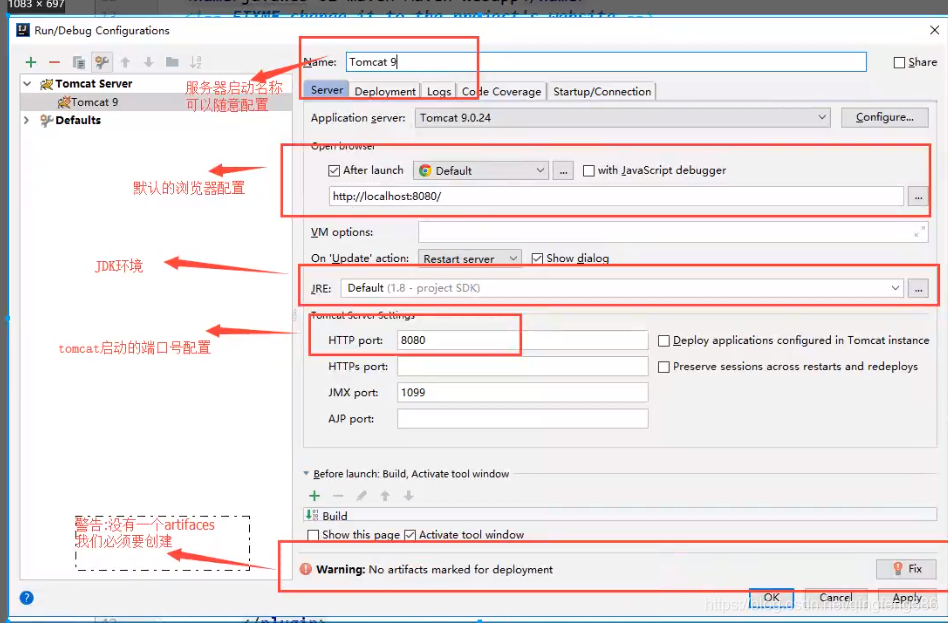
Task: Open edit defaults wrench icon
Action: [102, 62]
